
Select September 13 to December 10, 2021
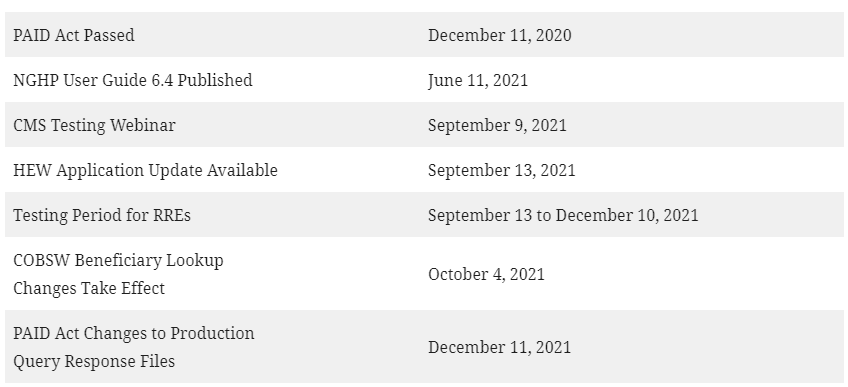point(563,215)
